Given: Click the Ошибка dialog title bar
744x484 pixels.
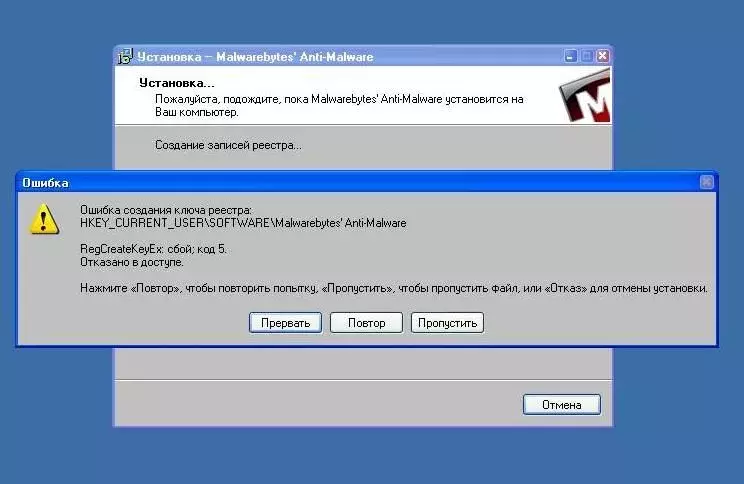Looking at the screenshot, I should [x=366, y=183].
